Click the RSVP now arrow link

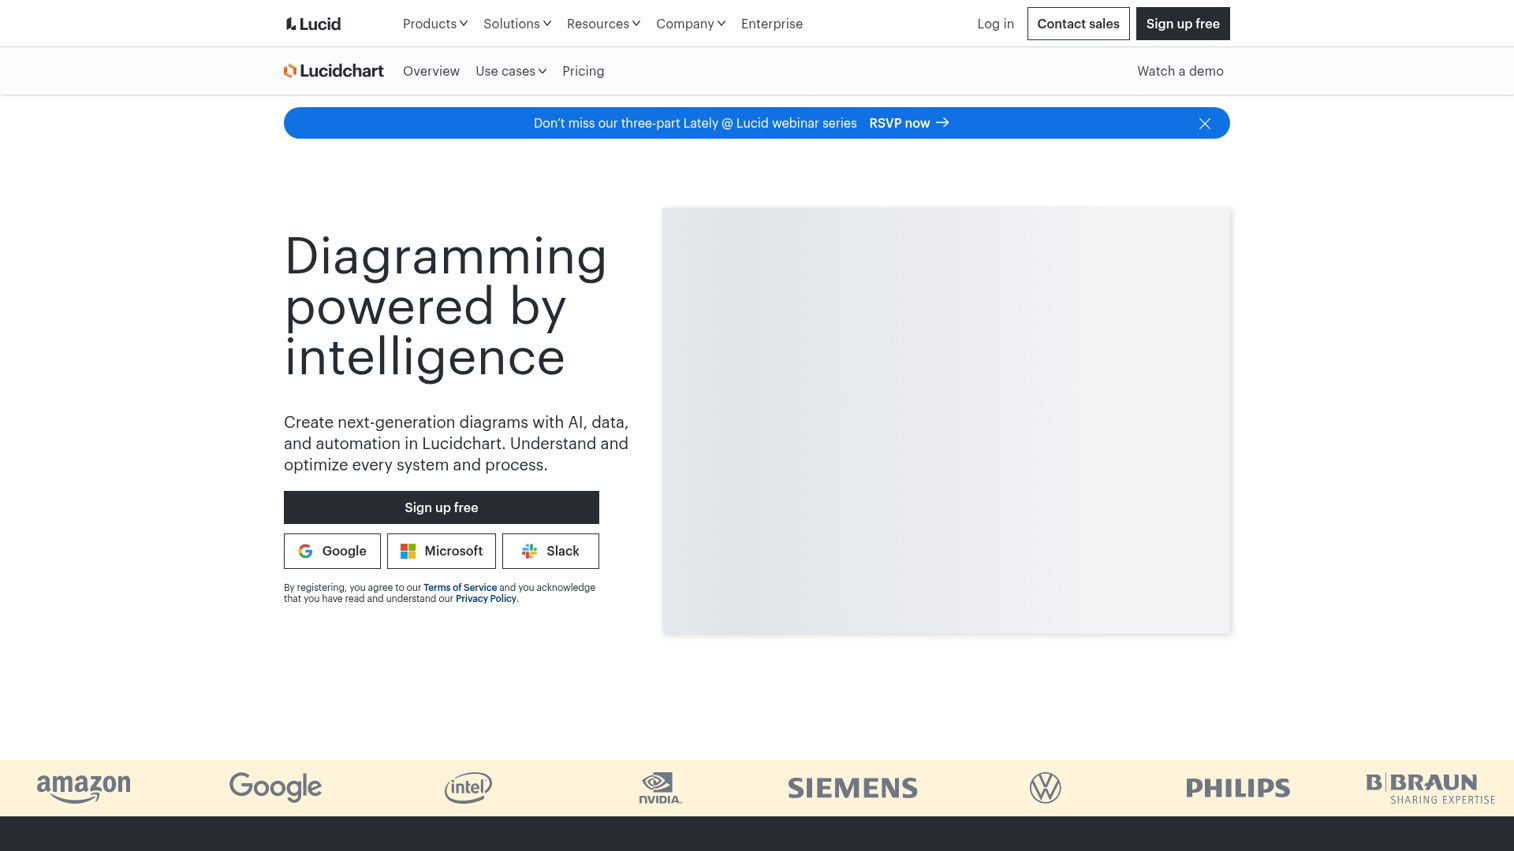pyautogui.click(x=909, y=123)
